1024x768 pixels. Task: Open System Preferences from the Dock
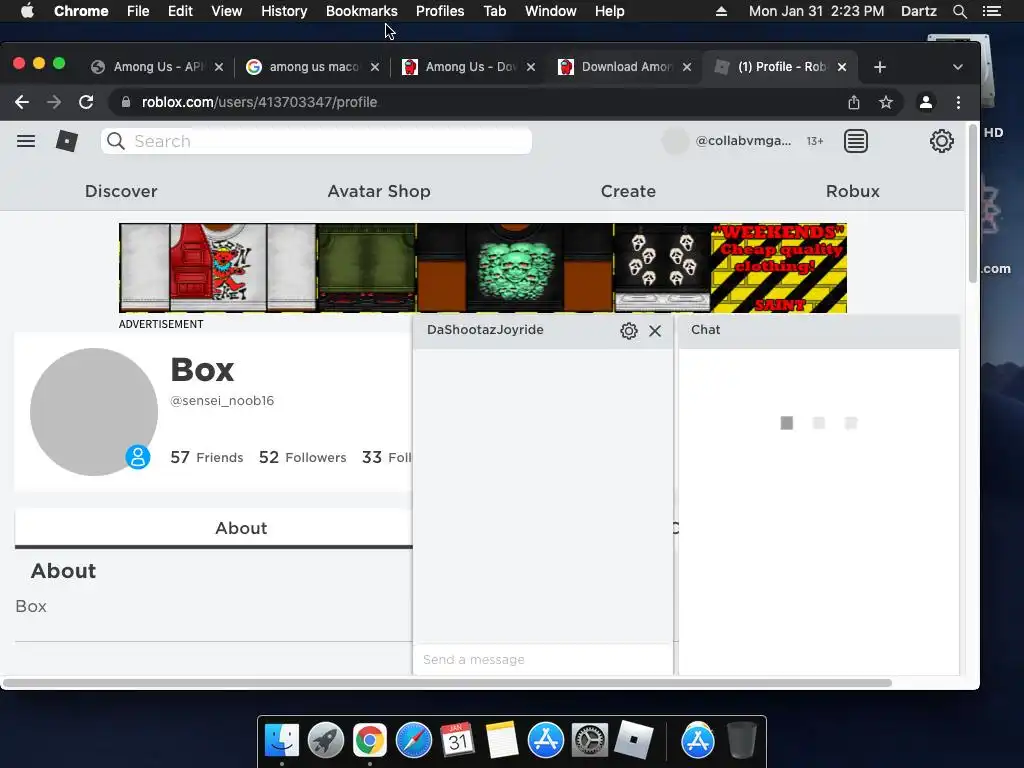point(590,741)
